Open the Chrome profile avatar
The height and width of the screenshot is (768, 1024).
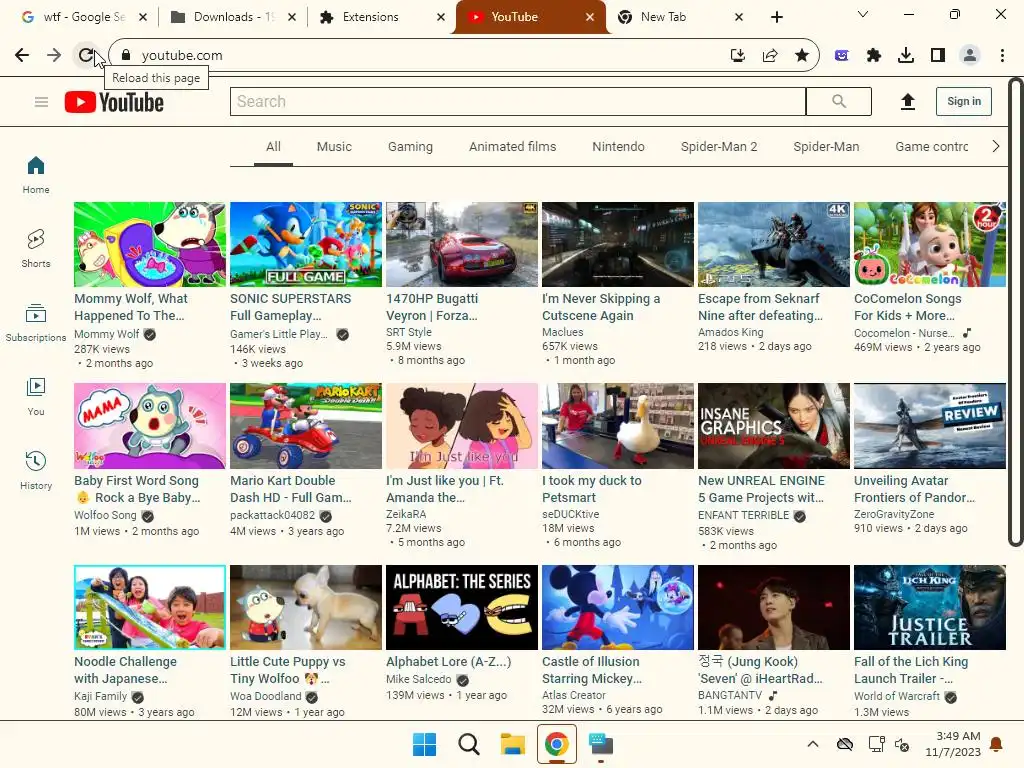(970, 56)
